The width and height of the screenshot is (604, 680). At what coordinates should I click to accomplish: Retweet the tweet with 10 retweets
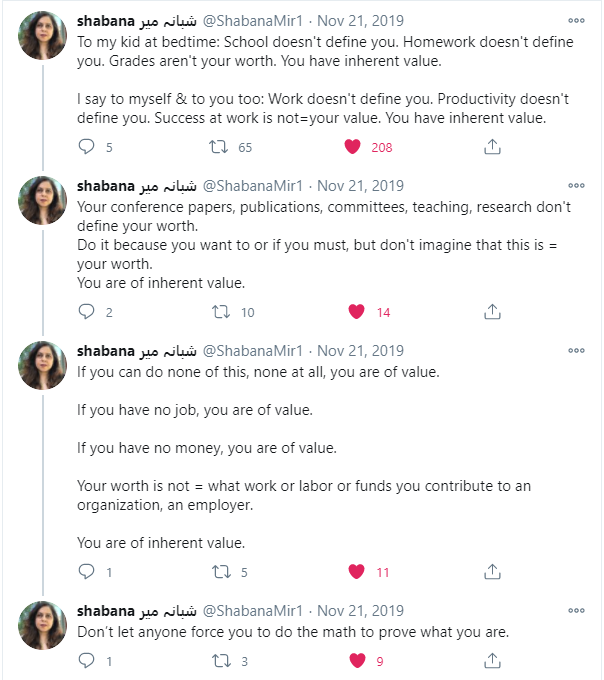click(x=220, y=312)
